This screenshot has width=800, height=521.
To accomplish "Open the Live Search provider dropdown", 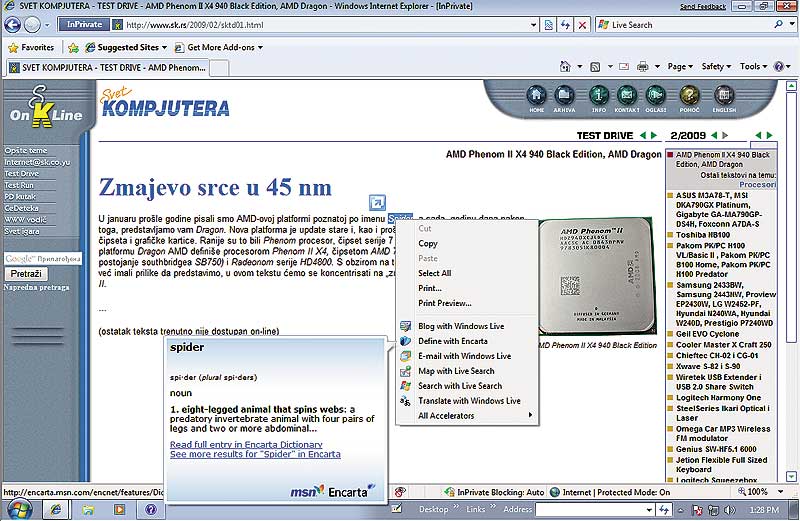I will coord(792,24).
